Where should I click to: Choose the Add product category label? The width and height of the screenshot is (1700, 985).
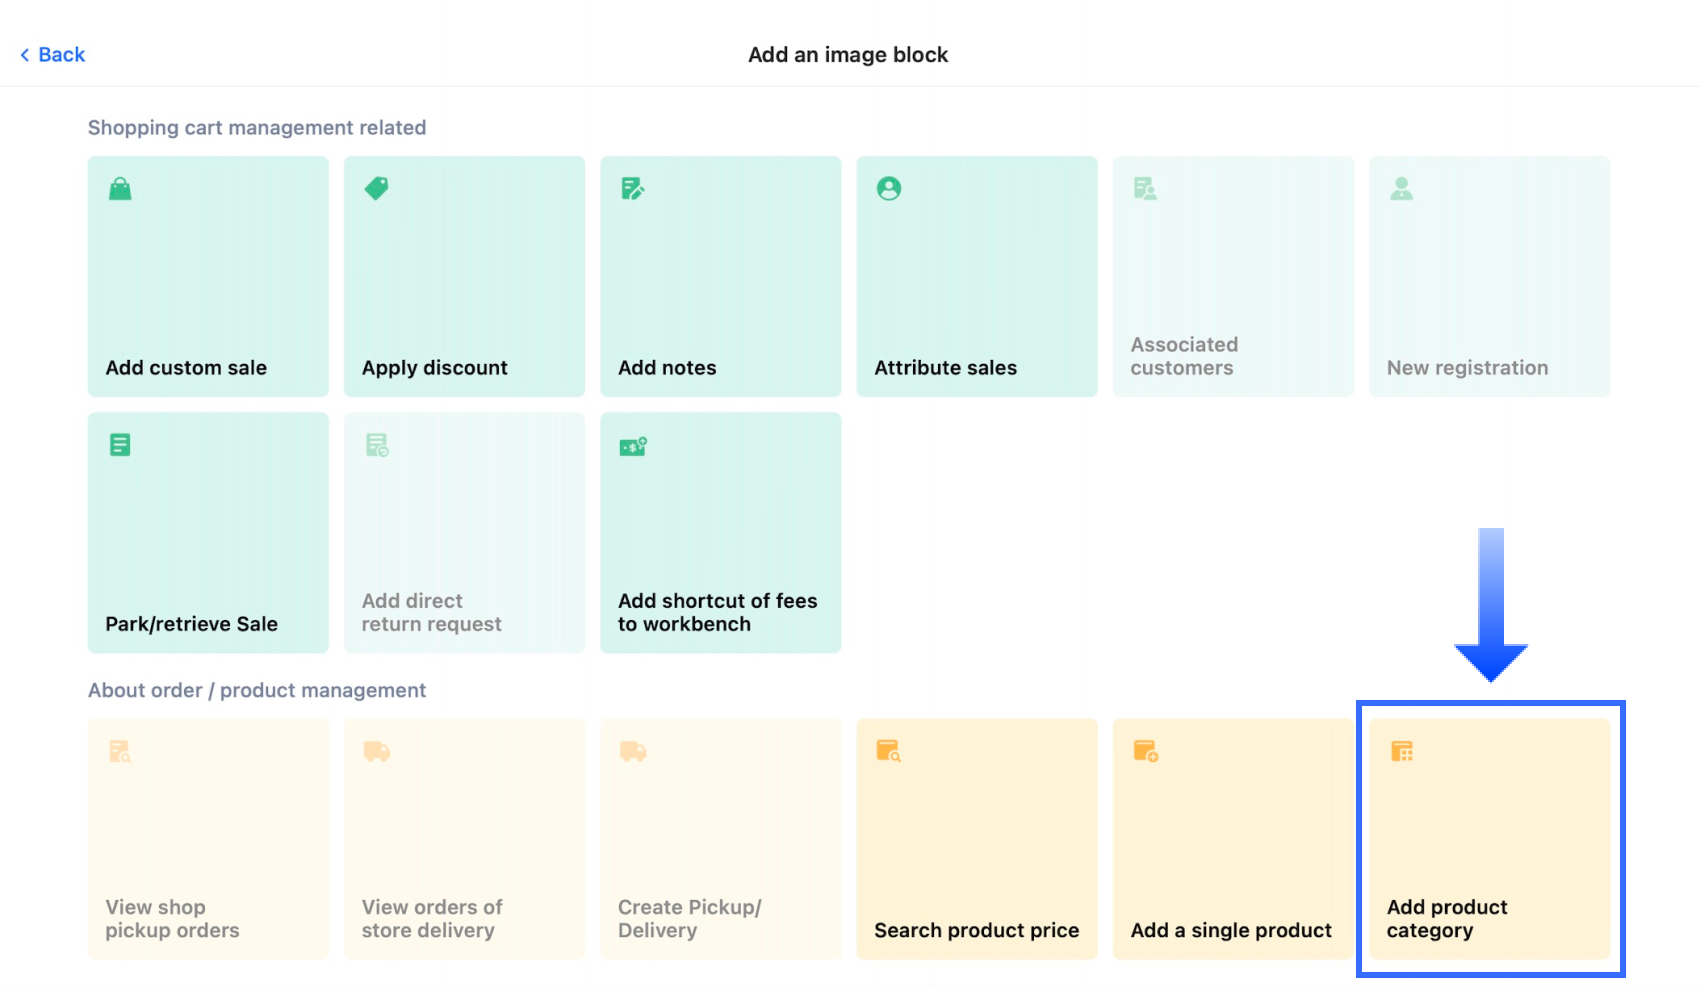[x=1446, y=918]
